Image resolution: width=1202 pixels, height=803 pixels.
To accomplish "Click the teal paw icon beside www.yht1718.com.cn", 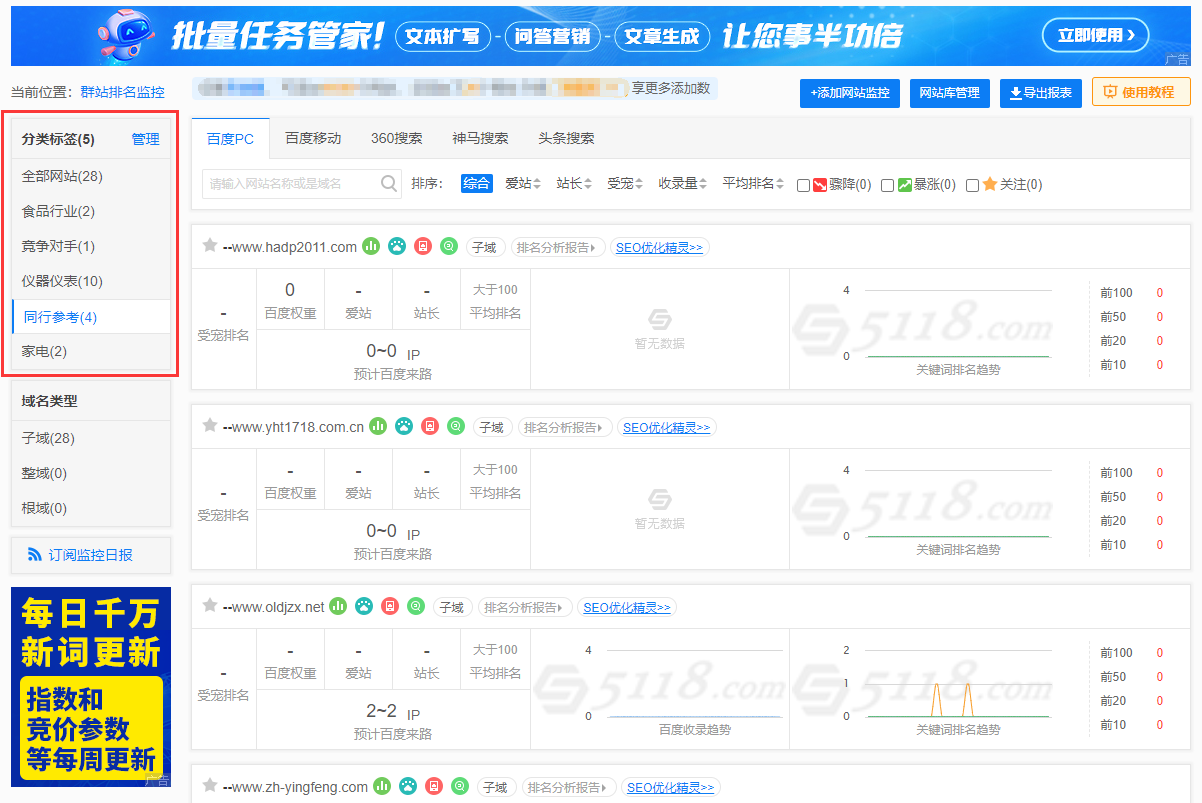I will pyautogui.click(x=404, y=426).
